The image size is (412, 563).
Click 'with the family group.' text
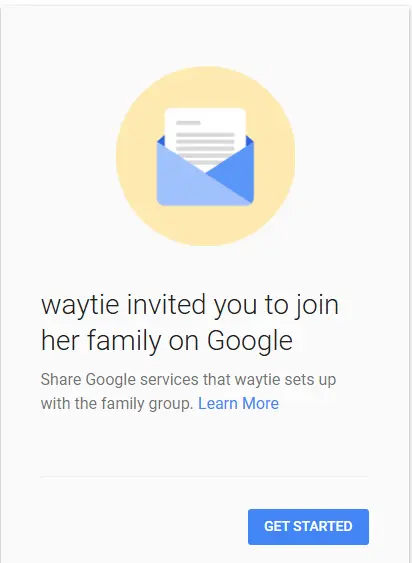tap(117, 404)
